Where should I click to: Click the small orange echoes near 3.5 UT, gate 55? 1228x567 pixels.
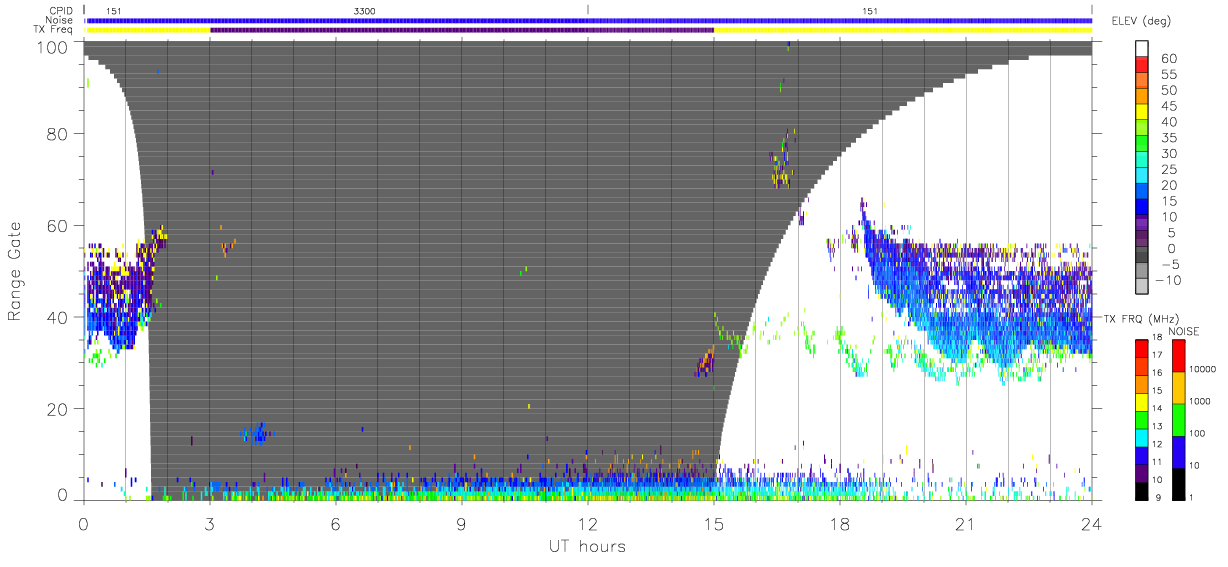coord(229,246)
